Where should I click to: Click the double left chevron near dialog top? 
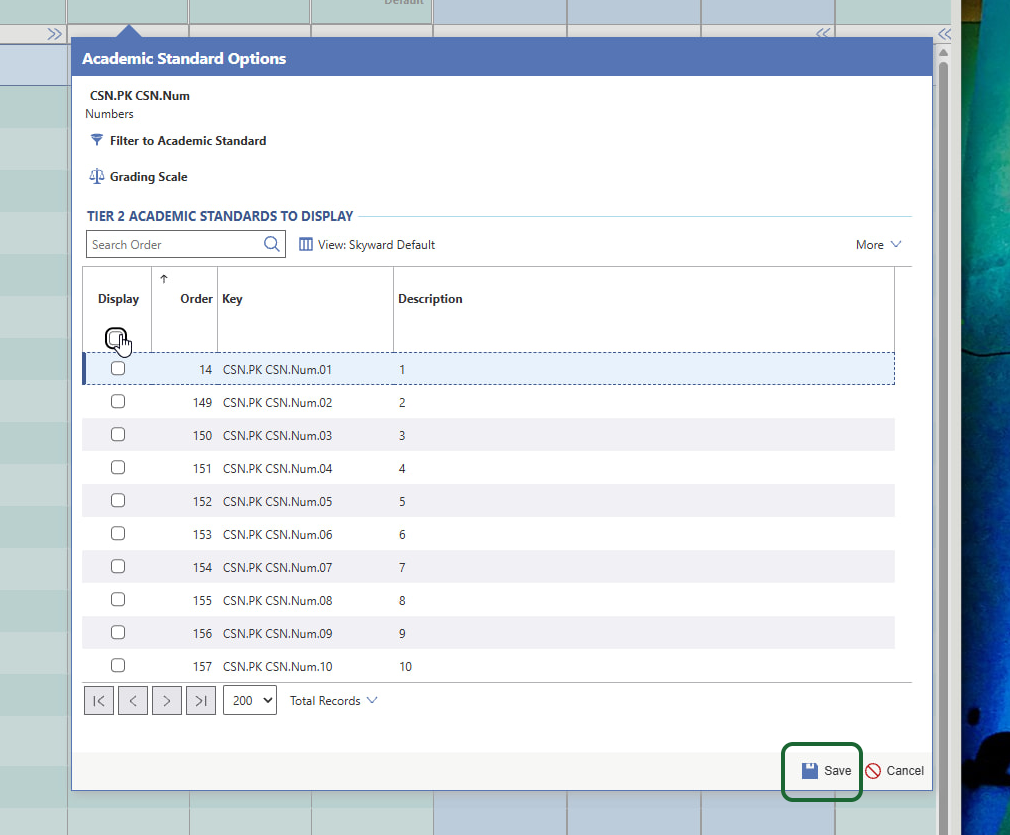(823, 33)
